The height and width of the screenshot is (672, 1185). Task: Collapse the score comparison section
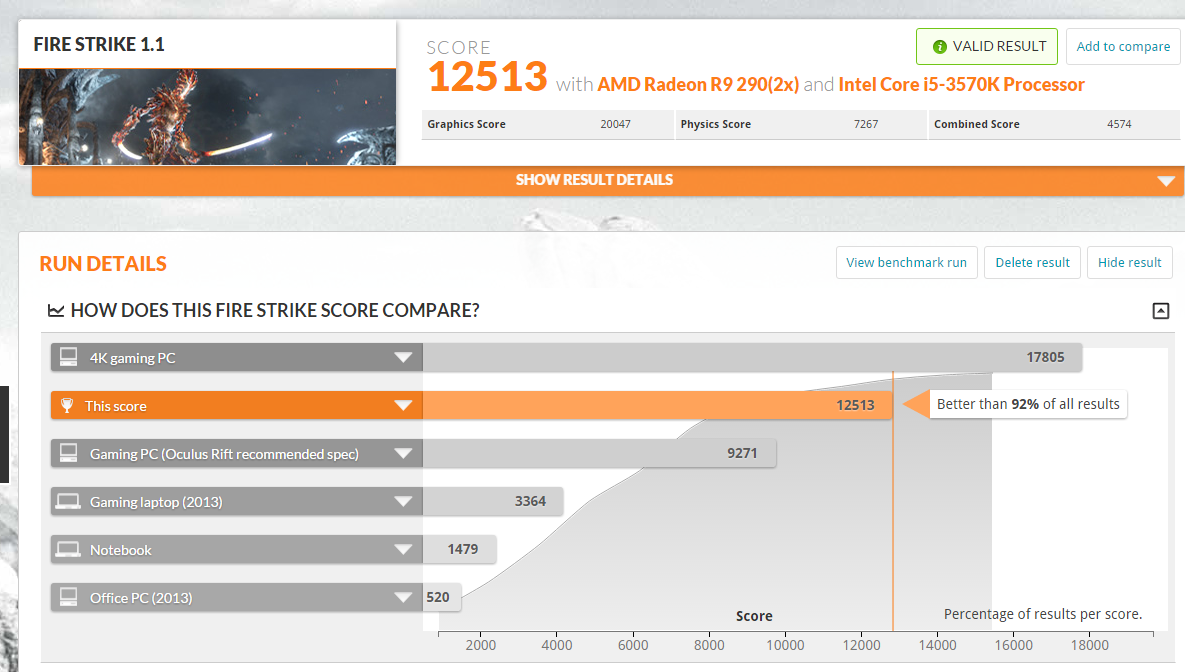click(1160, 311)
